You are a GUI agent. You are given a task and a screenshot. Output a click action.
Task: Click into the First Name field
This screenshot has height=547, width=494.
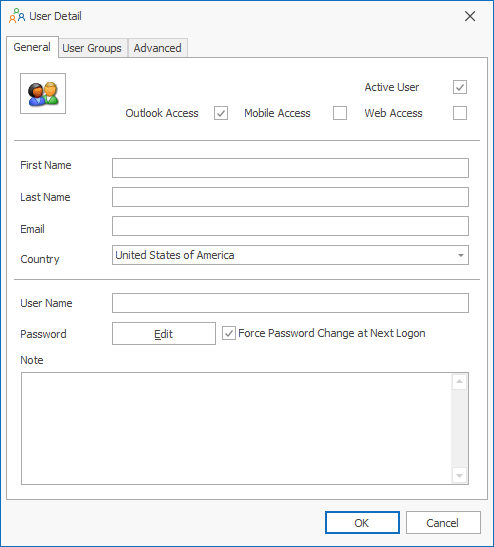click(x=290, y=168)
